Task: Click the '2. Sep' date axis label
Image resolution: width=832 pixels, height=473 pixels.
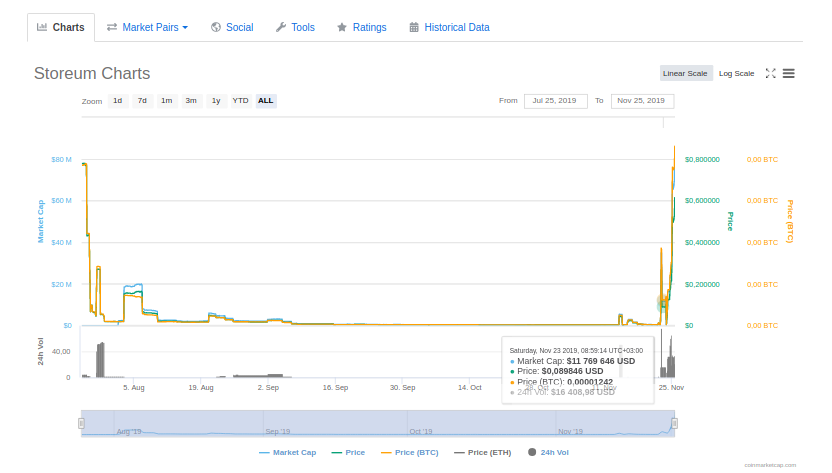Action: (x=268, y=388)
